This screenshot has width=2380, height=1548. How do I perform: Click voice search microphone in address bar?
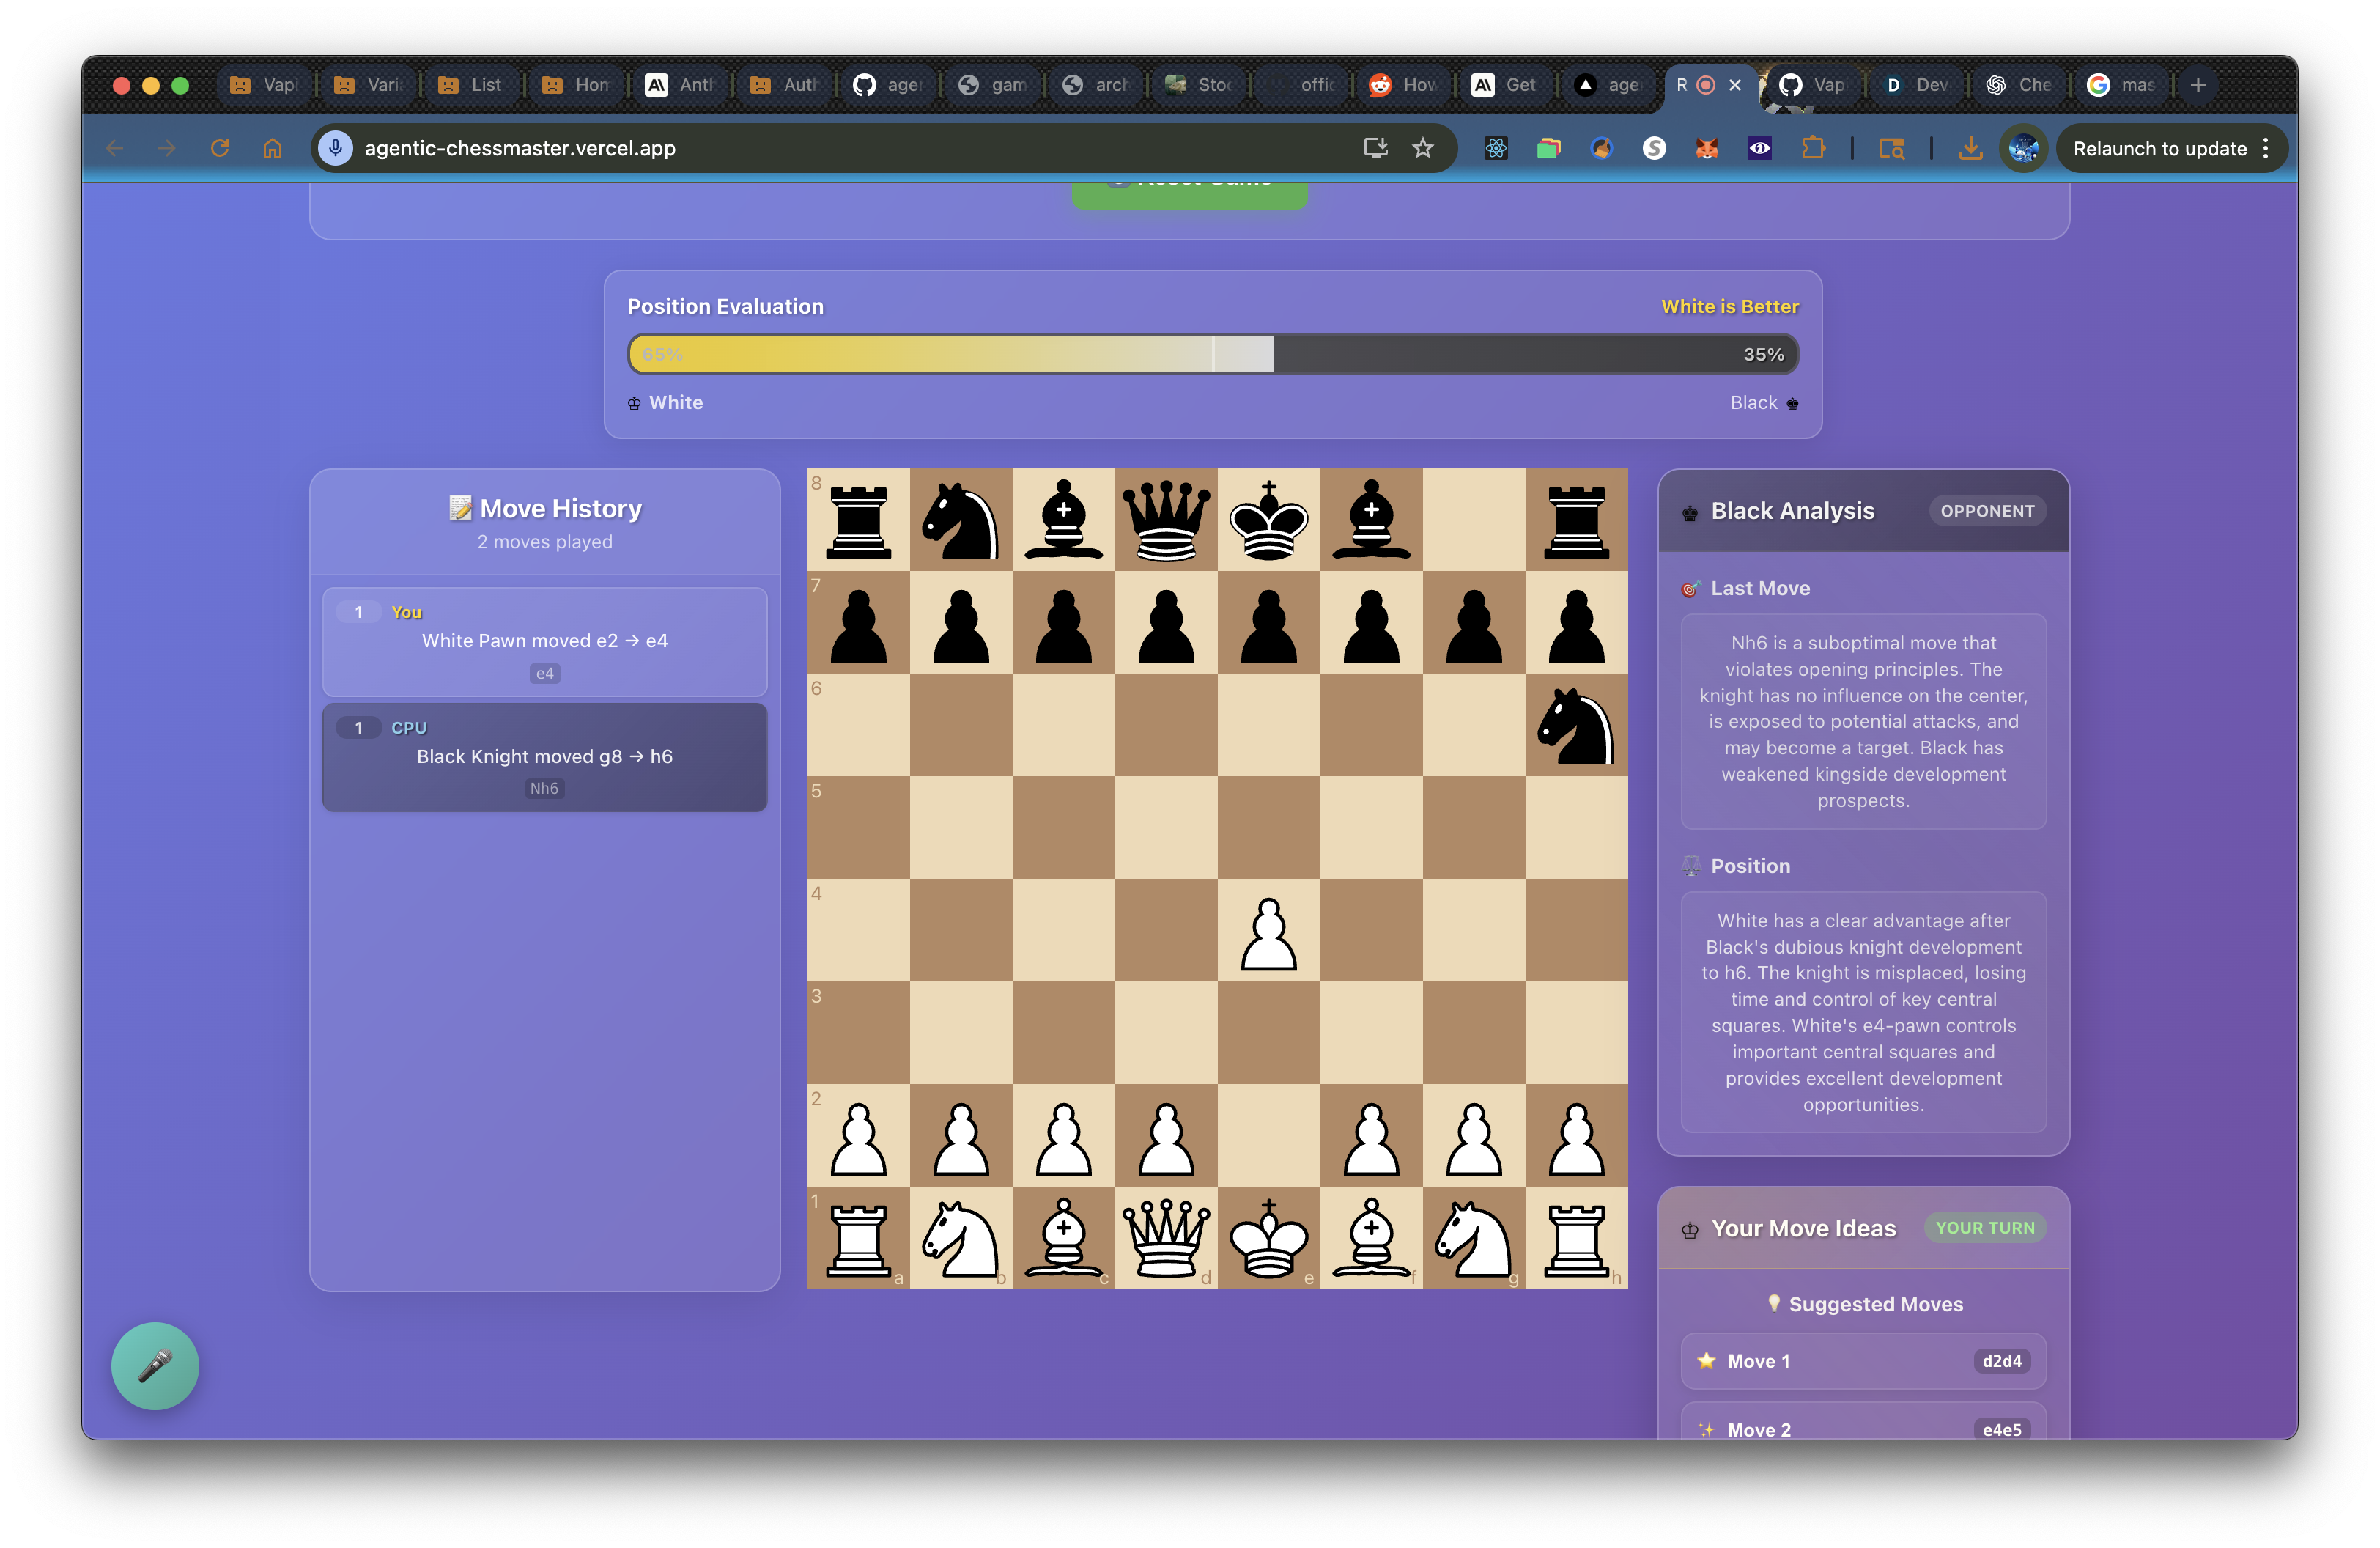coord(336,149)
